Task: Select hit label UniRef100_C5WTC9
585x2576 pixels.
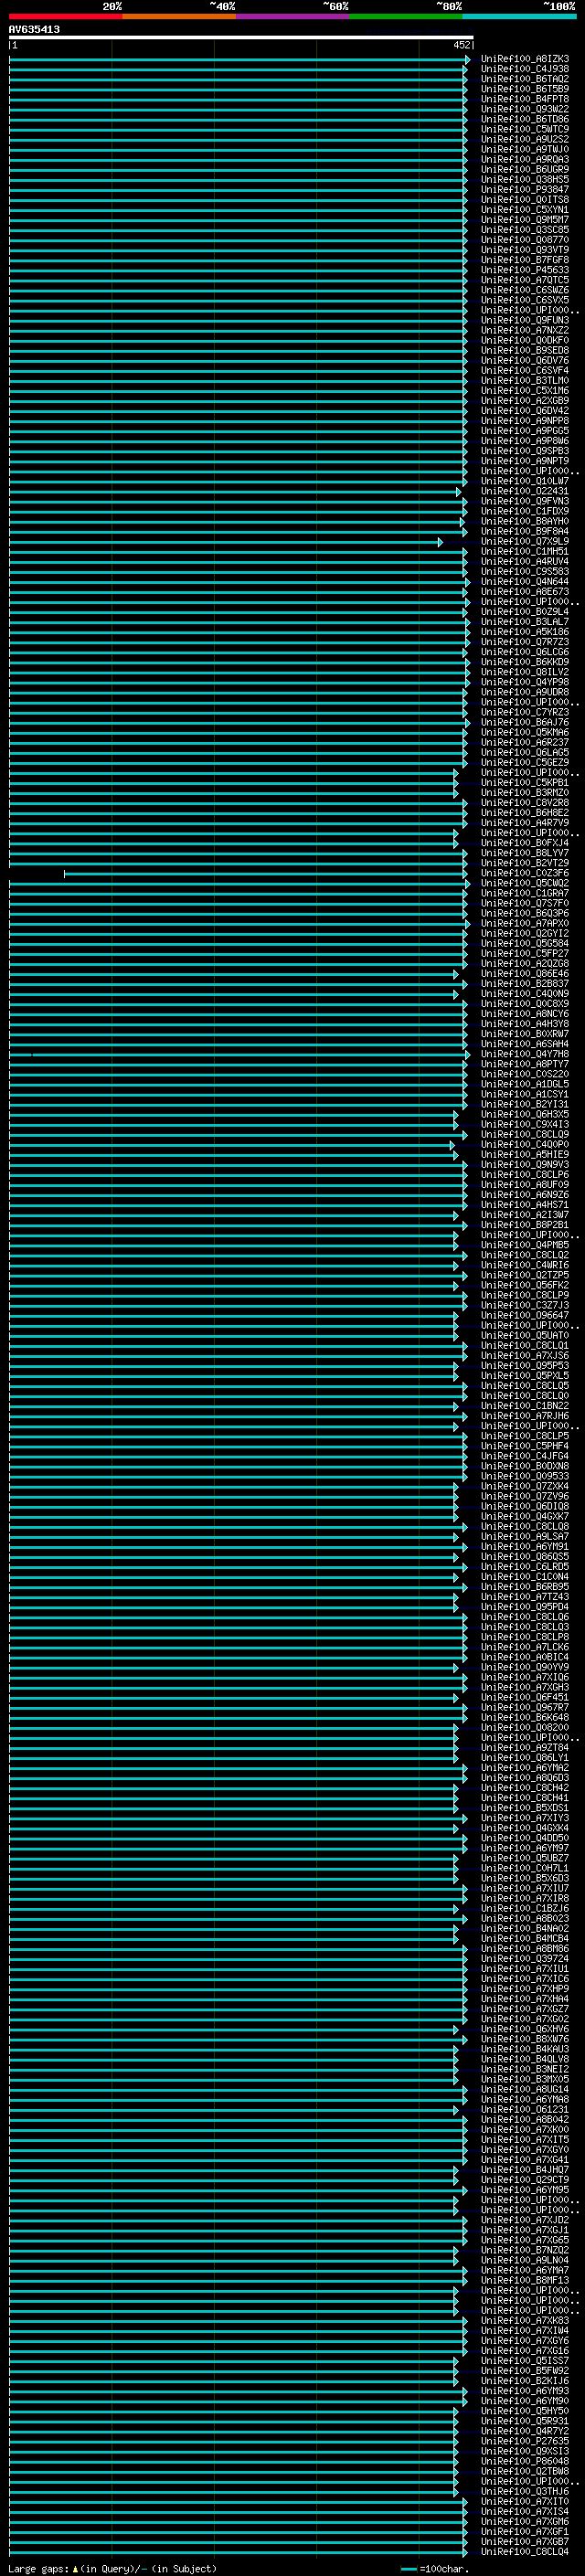Action: point(524,129)
